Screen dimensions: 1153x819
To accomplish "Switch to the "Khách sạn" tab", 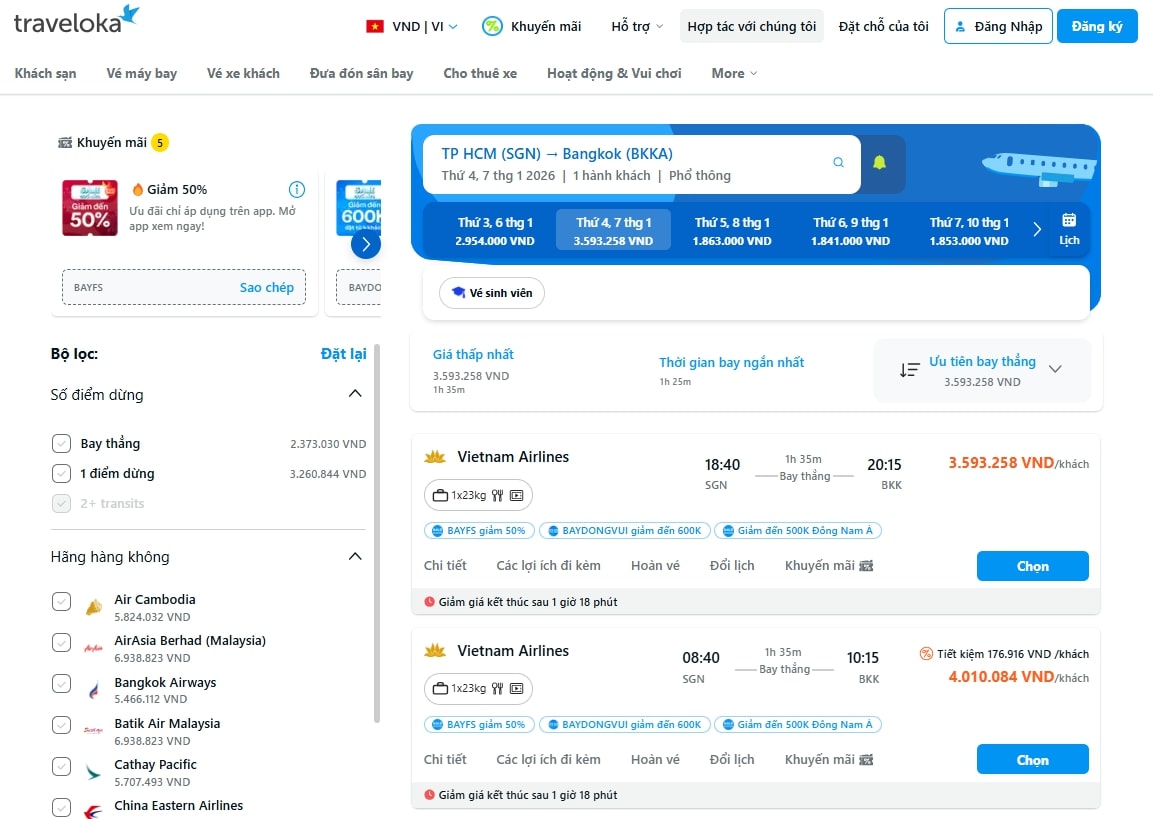I will [x=45, y=73].
